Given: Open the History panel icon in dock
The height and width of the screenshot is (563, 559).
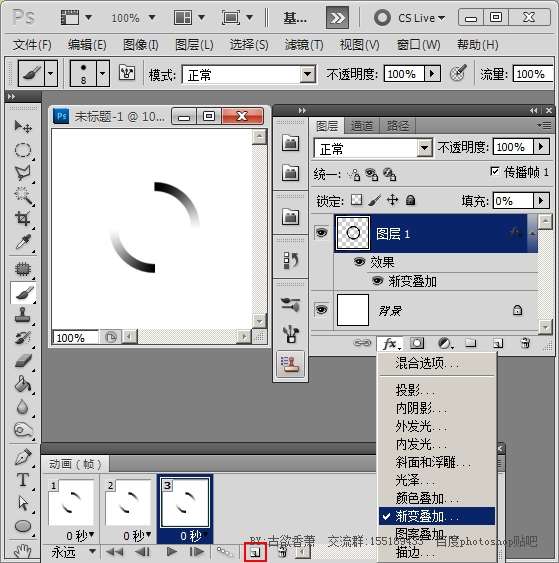Looking at the screenshot, I should (x=290, y=260).
